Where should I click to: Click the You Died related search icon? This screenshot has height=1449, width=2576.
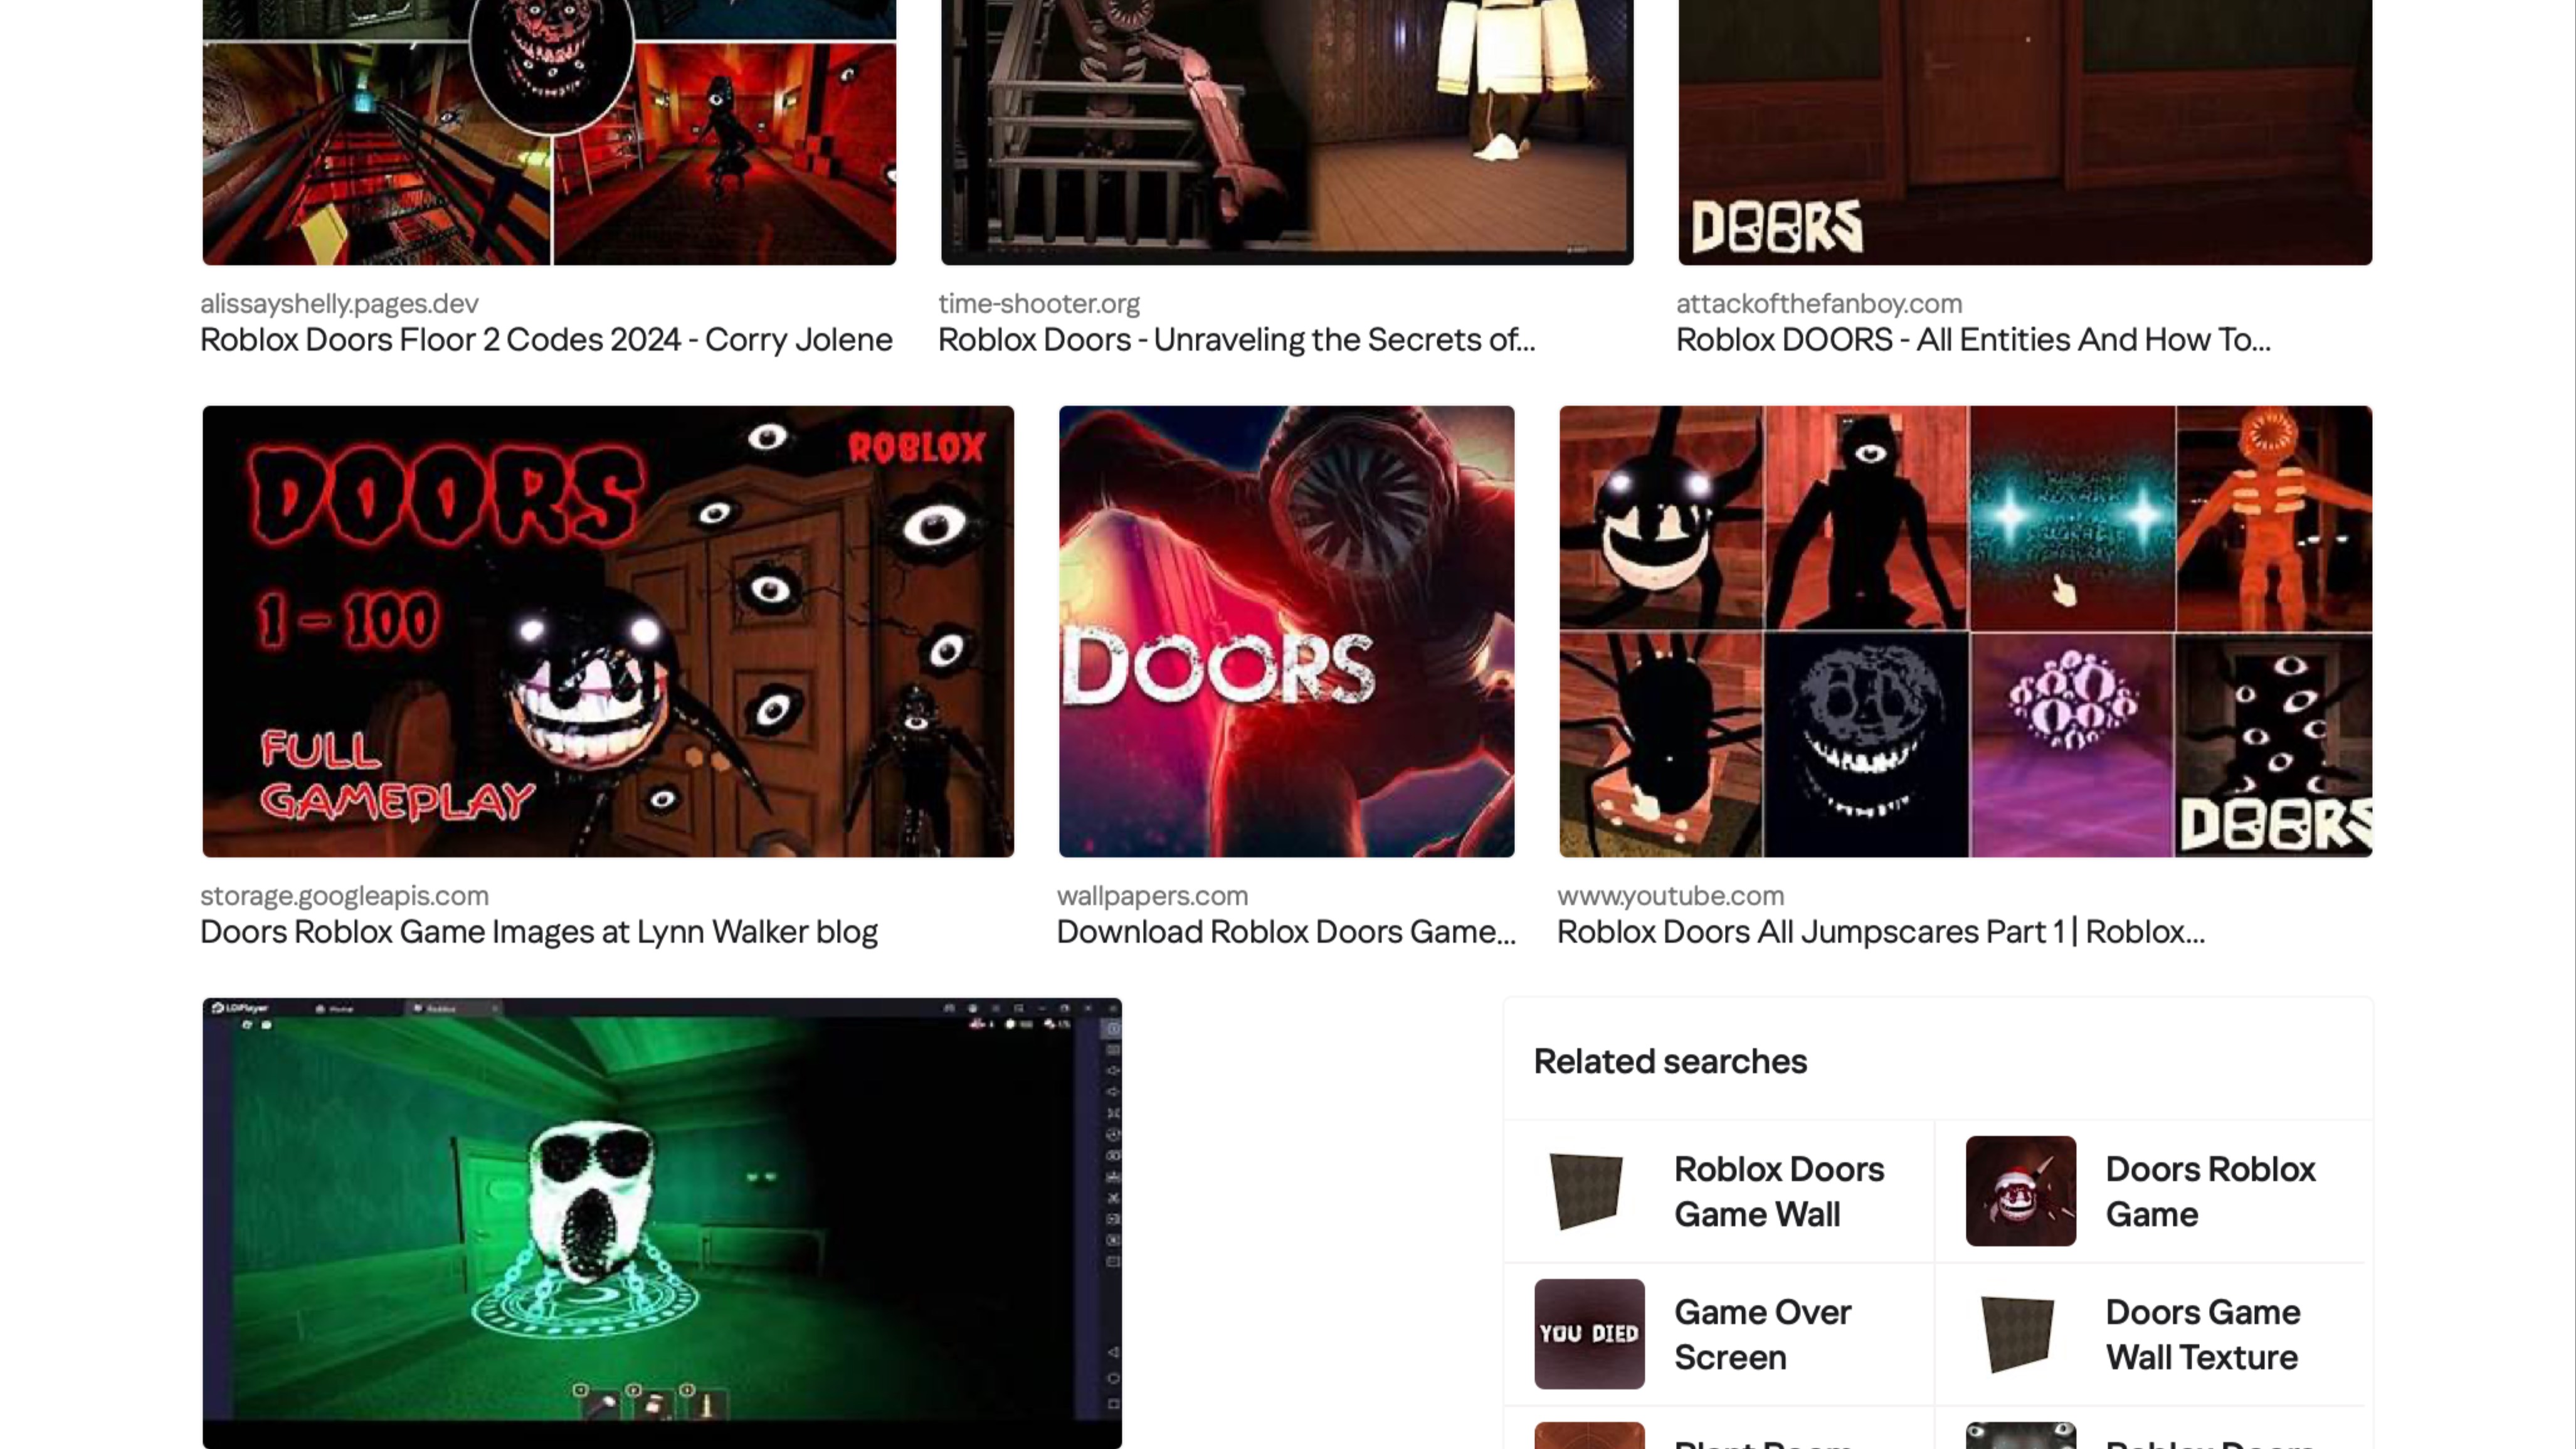(1589, 1334)
